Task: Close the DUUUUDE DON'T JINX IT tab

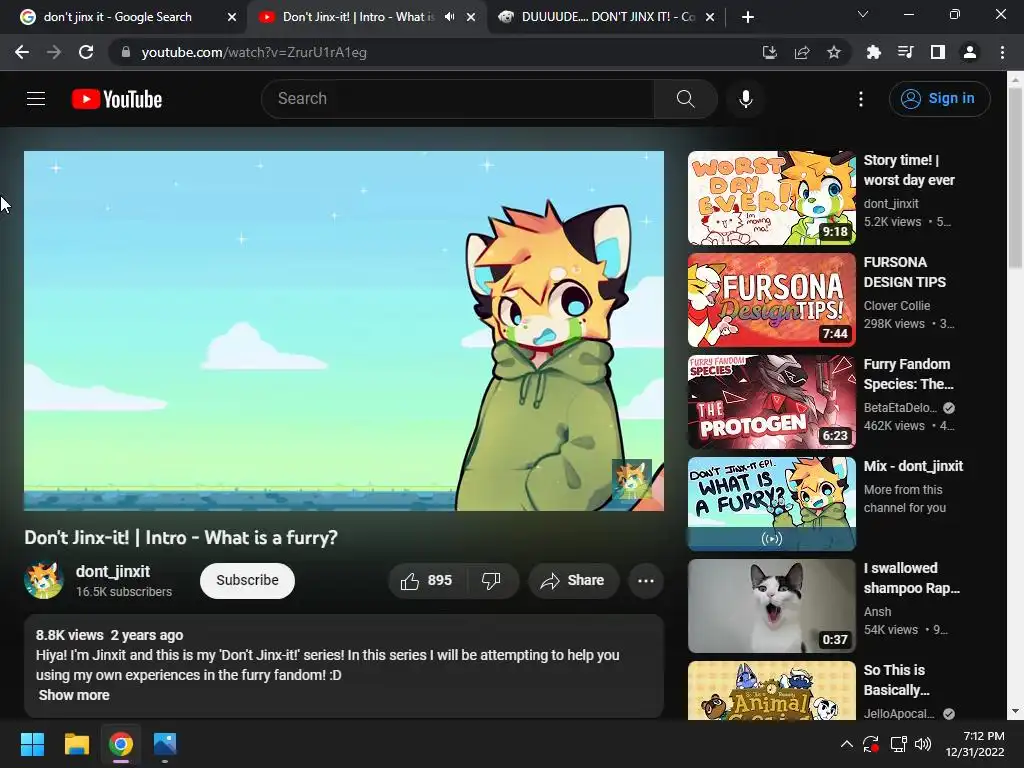Action: click(710, 17)
